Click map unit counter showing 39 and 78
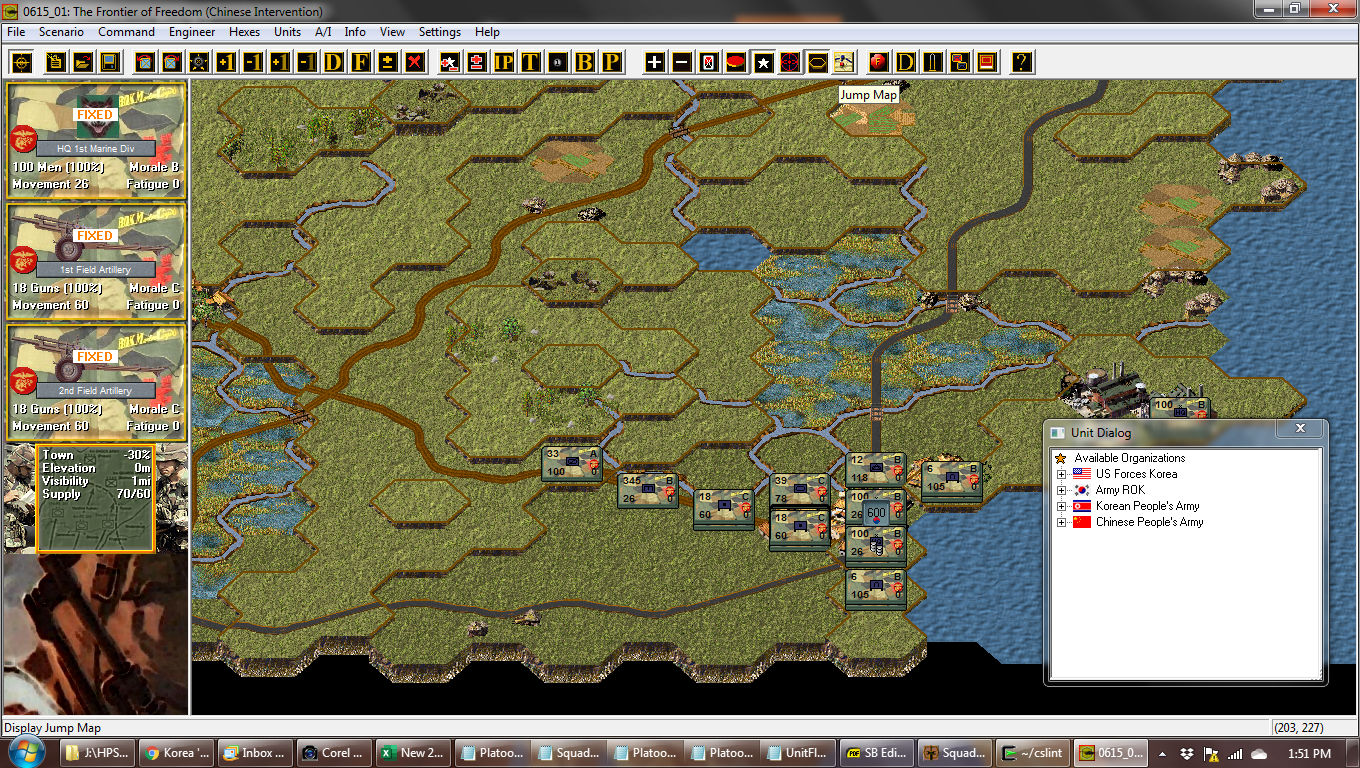The height and width of the screenshot is (768, 1360). 799,489
